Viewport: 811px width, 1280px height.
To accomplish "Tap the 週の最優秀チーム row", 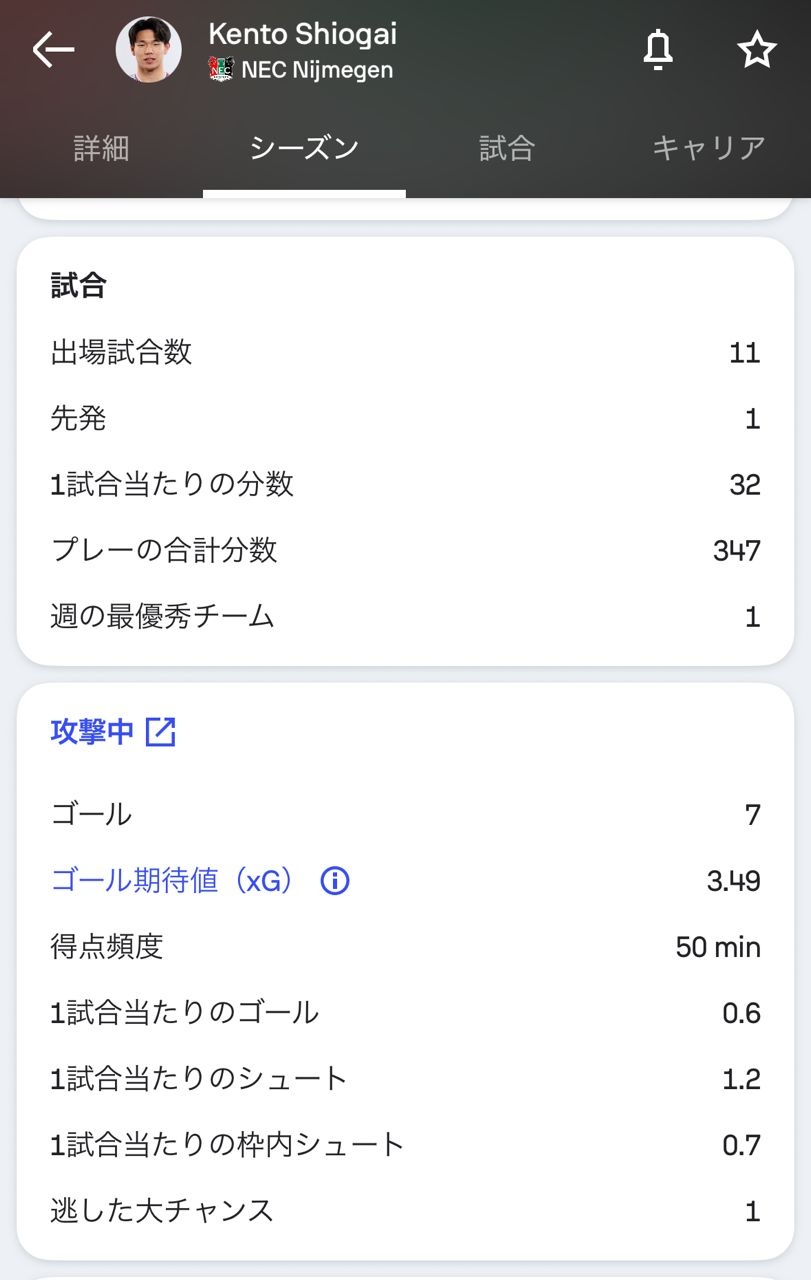I will coord(405,616).
